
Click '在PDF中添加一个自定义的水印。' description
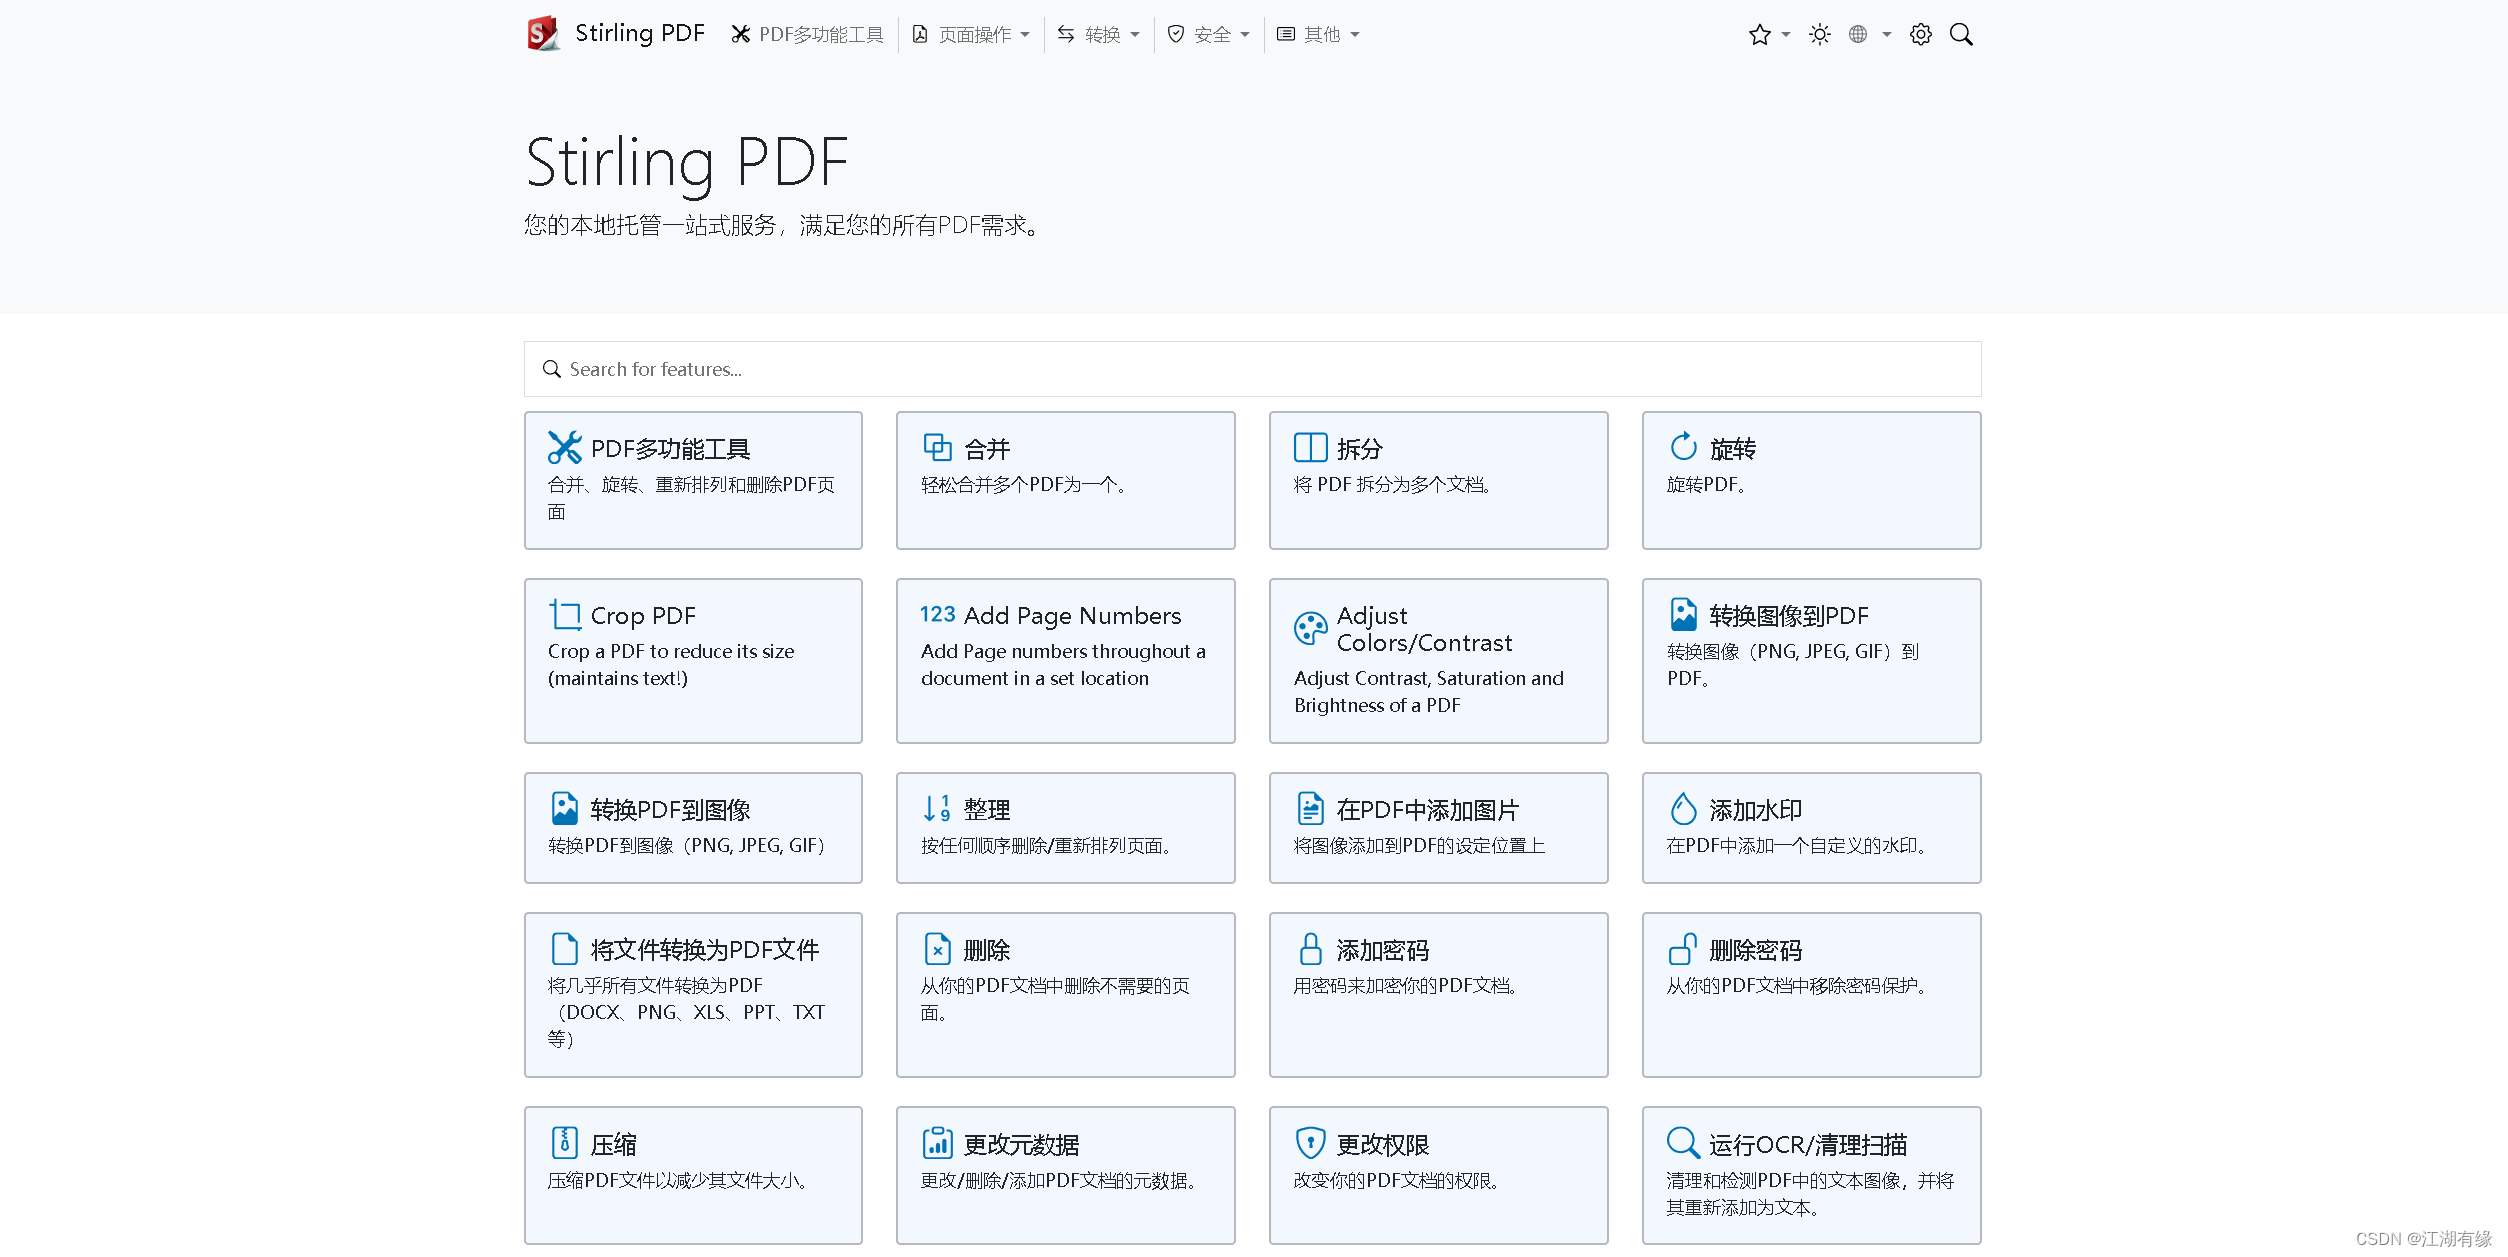(x=1797, y=846)
